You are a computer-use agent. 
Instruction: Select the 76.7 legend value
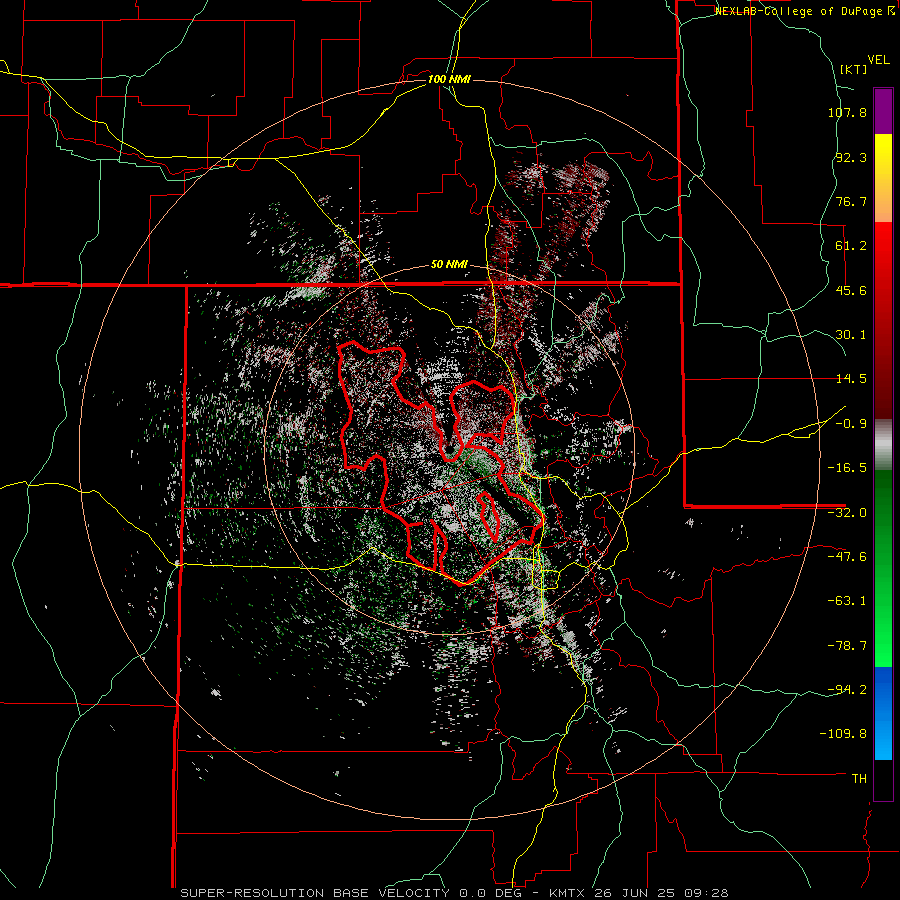[851, 201]
